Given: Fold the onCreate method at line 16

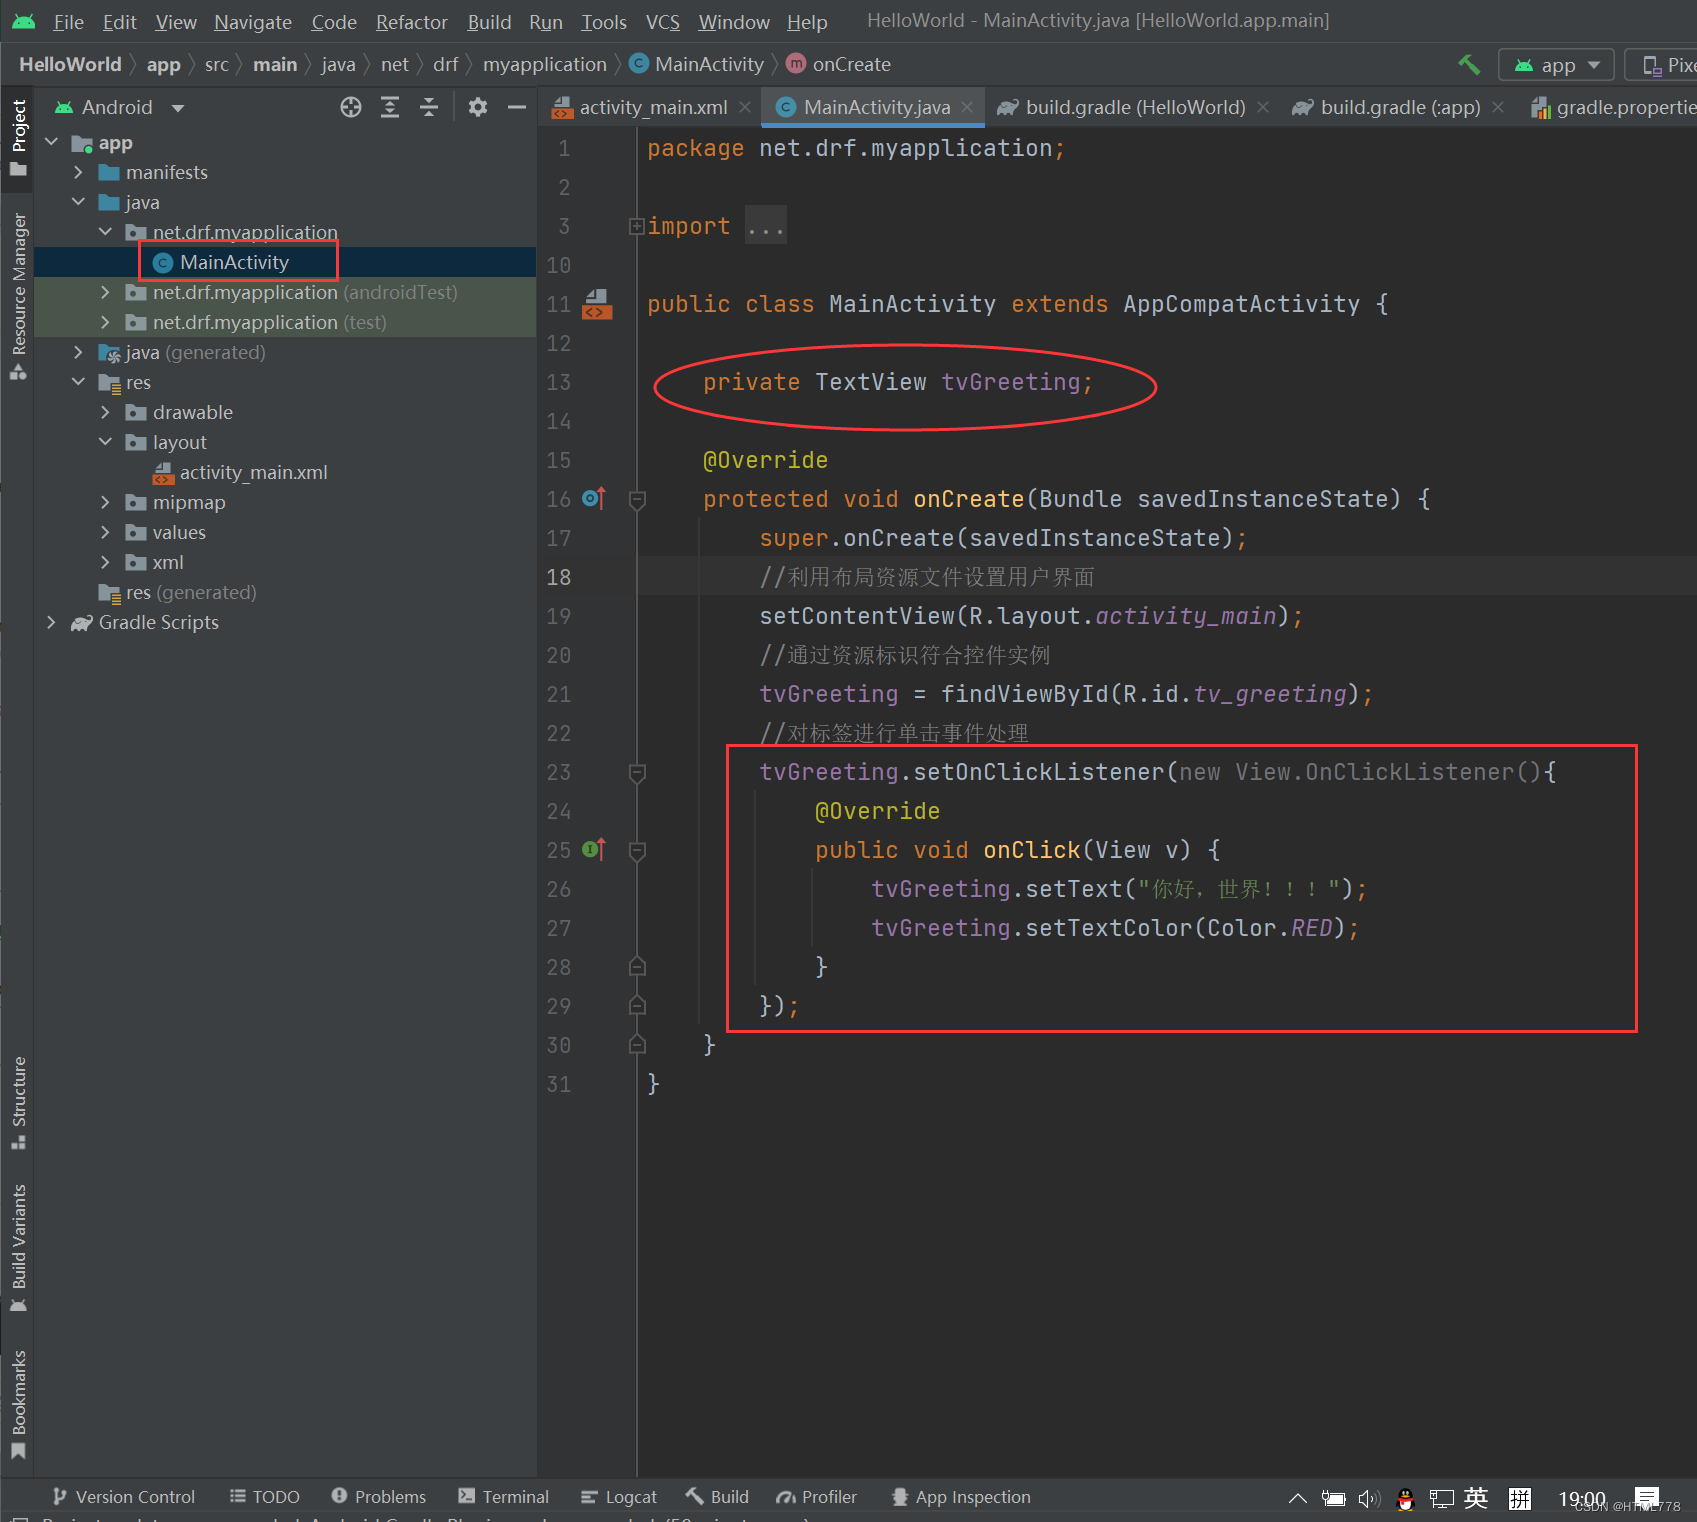Looking at the screenshot, I should [x=637, y=499].
